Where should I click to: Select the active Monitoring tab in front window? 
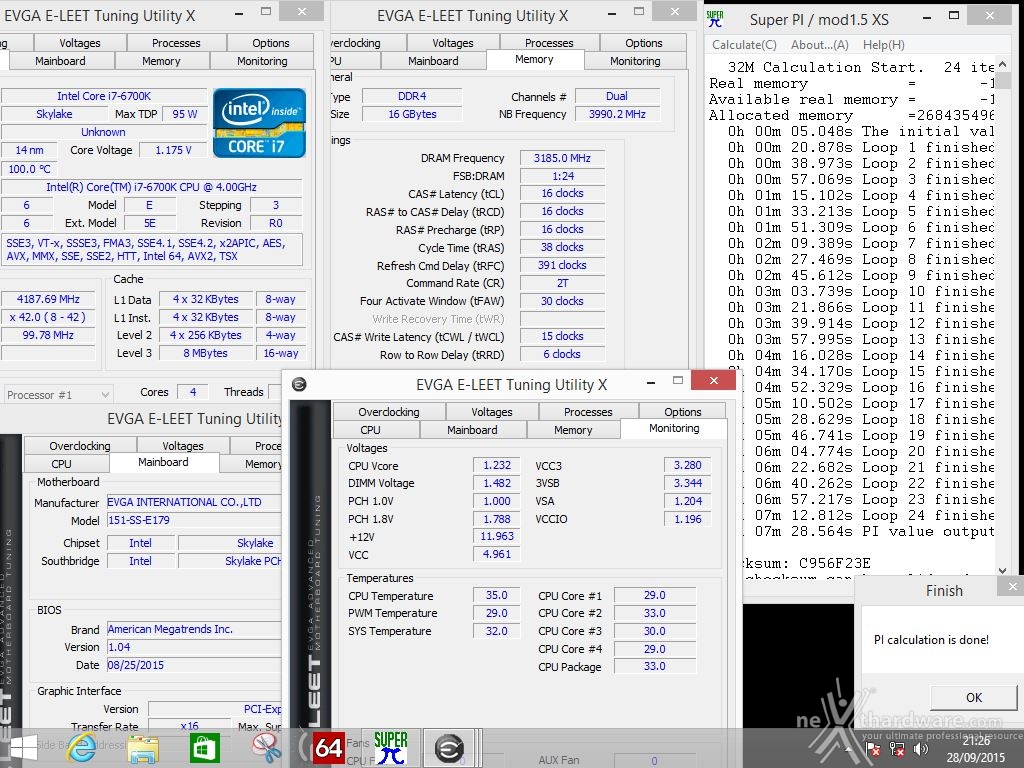[674, 428]
